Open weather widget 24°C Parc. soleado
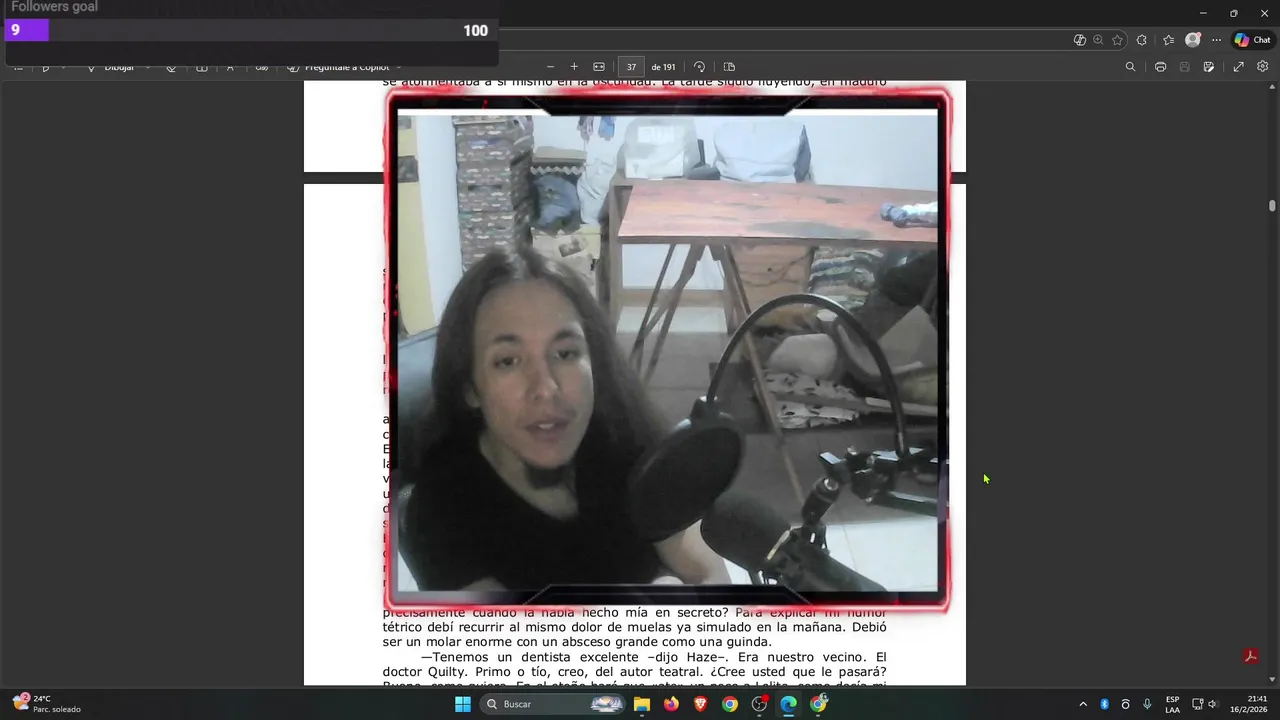This screenshot has height=720, width=1280. point(46,704)
